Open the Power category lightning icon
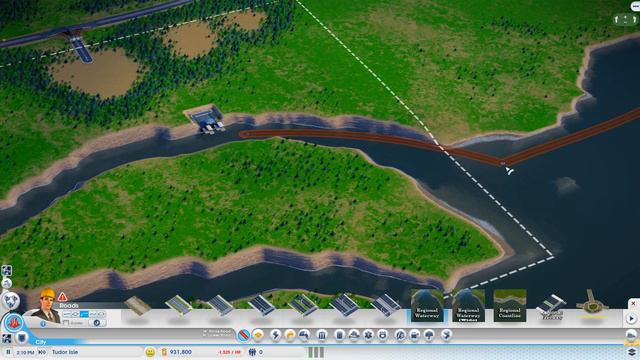The width and height of the screenshot is (640, 360). click(276, 335)
